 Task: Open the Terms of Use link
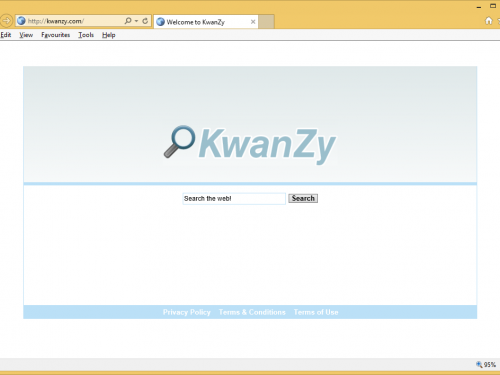click(316, 312)
